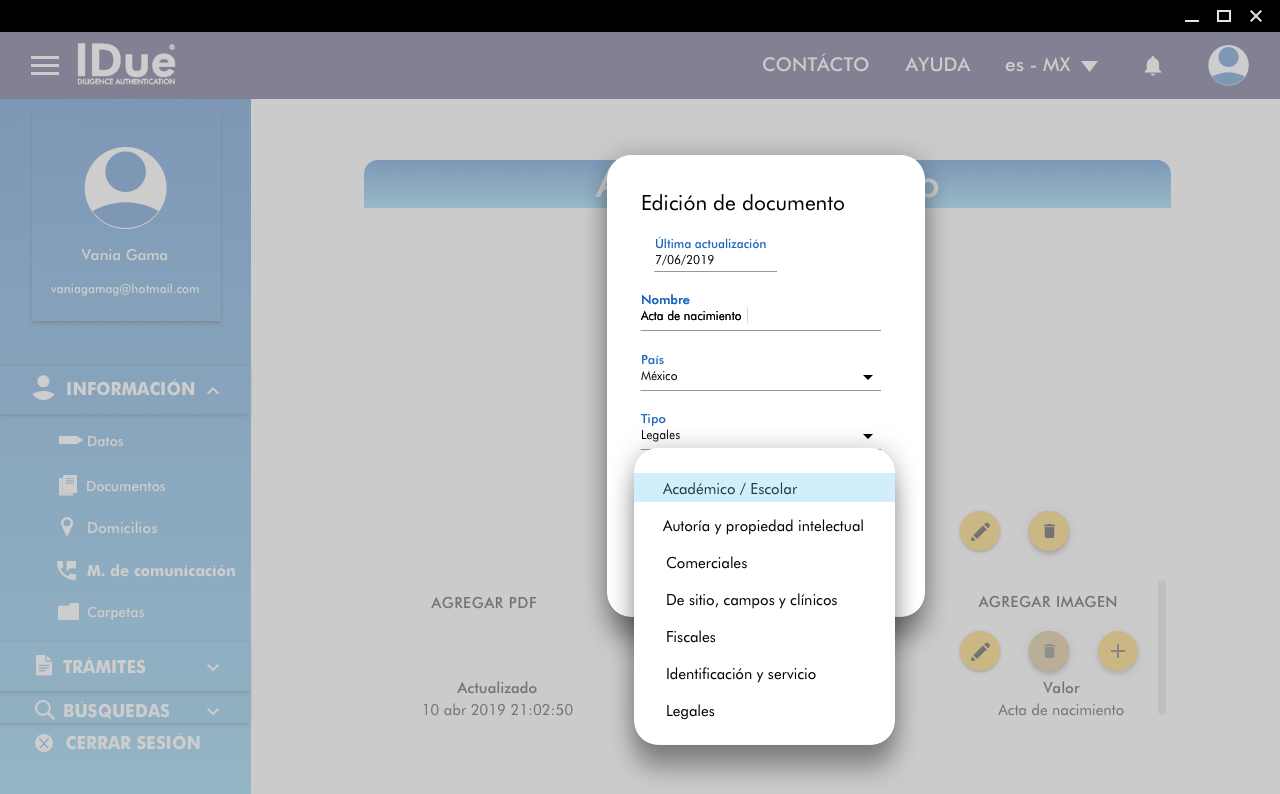1280x794 pixels.
Task: Click the notification bell icon
Action: (x=1153, y=66)
